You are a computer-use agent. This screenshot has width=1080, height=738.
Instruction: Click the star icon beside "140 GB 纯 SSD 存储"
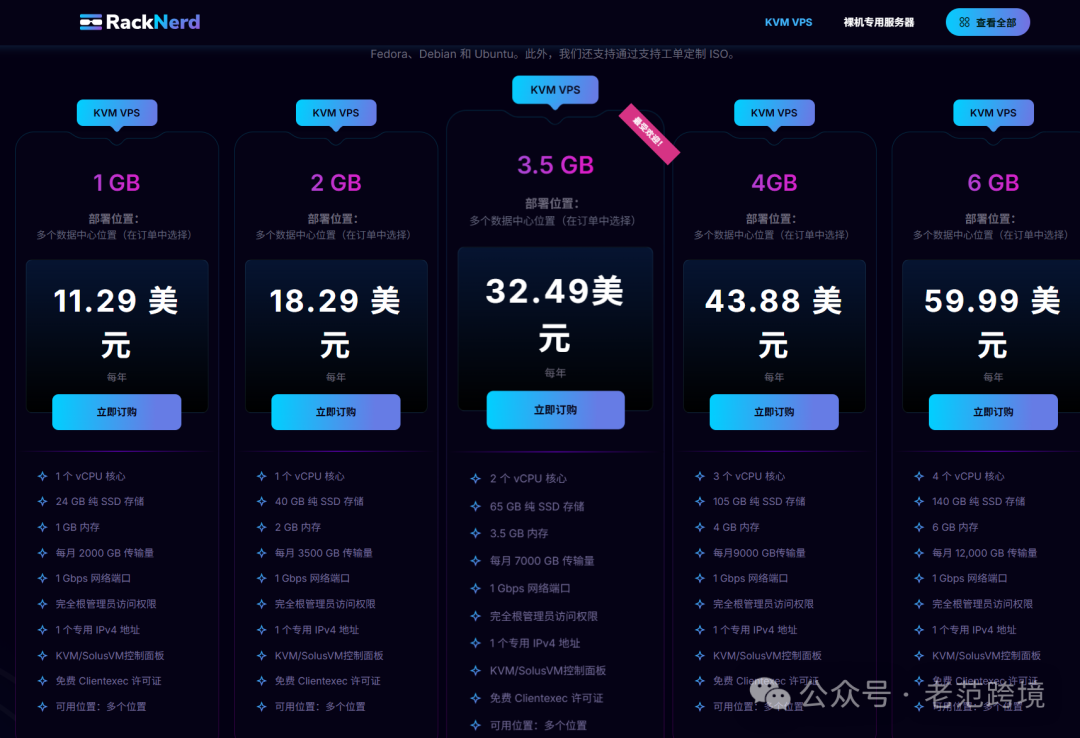coord(919,502)
